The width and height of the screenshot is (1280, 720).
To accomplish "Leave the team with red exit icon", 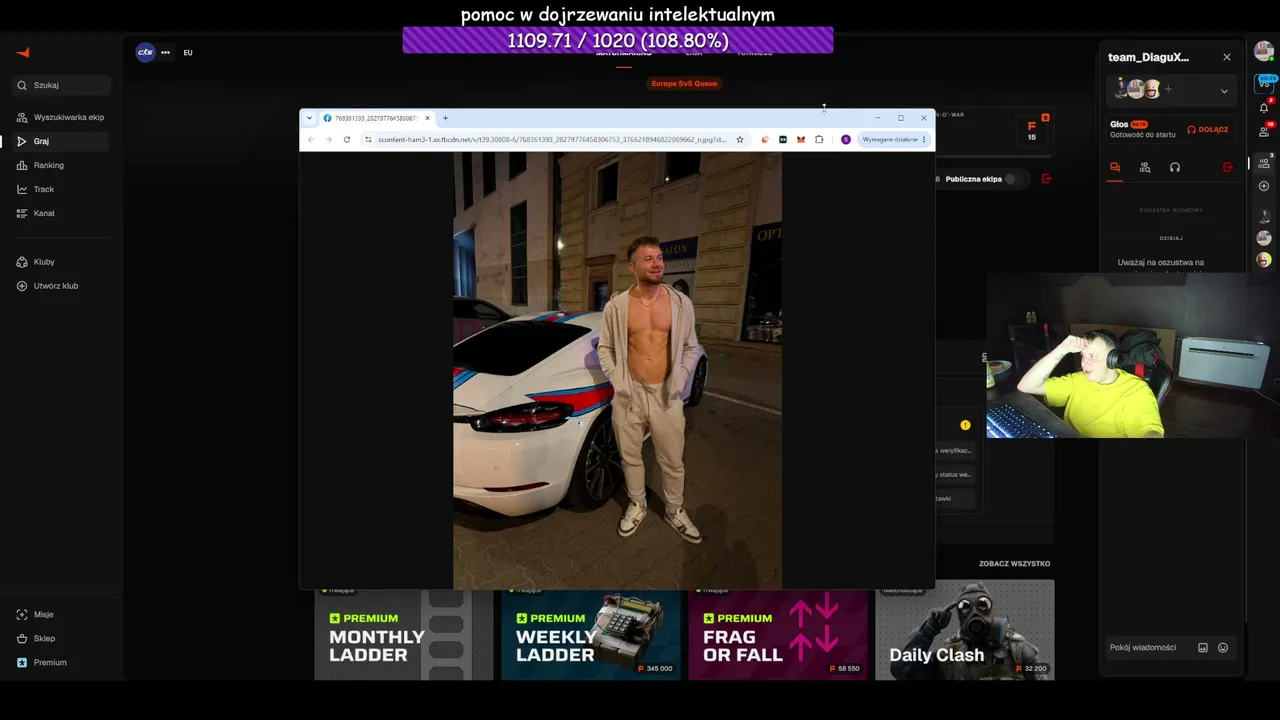I will (x=1228, y=167).
